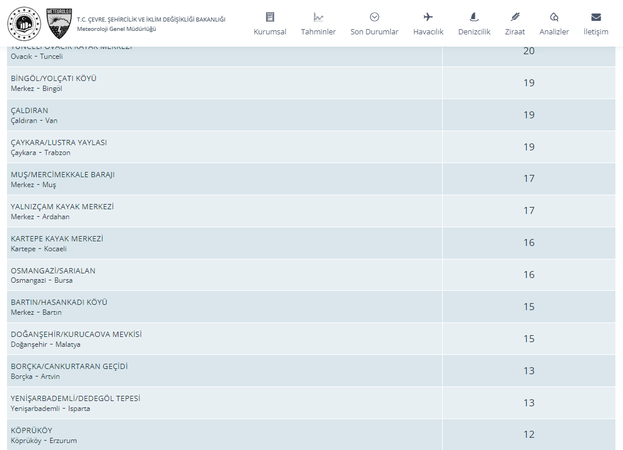The height and width of the screenshot is (450, 623).
Task: Click the Denizcilik sailboat icon
Action: tap(474, 17)
